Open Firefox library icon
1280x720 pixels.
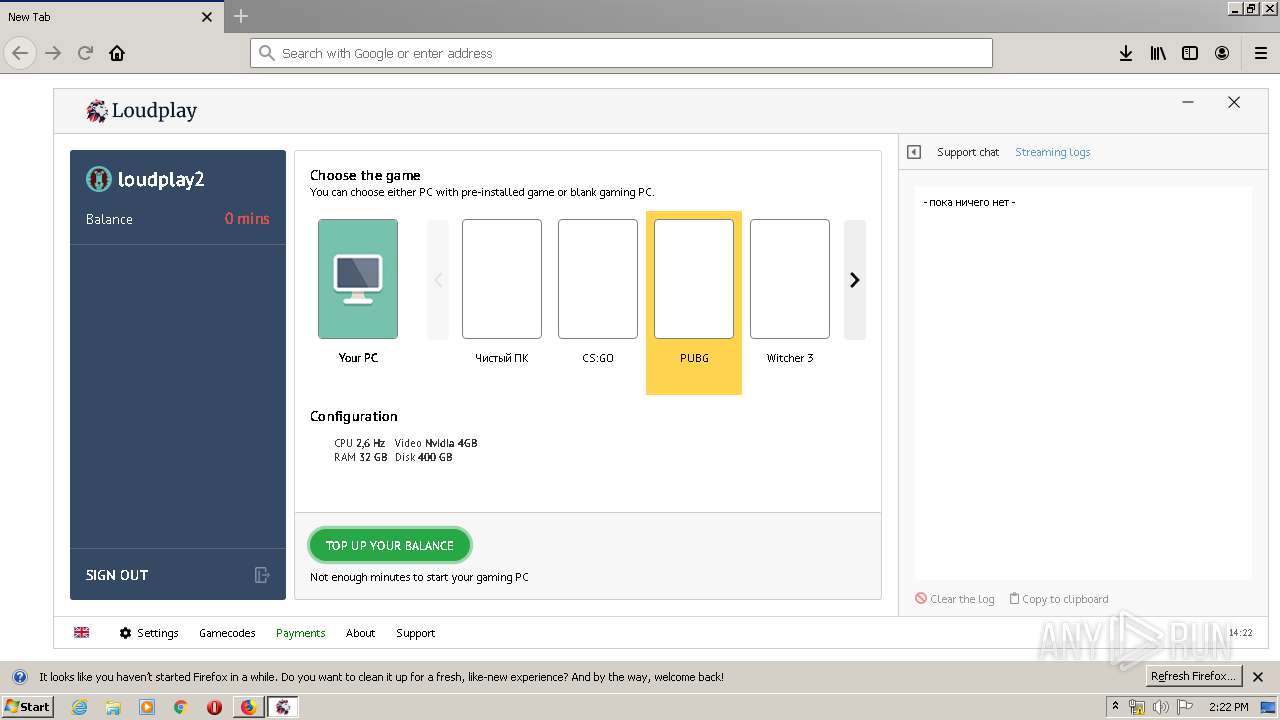(x=1158, y=53)
